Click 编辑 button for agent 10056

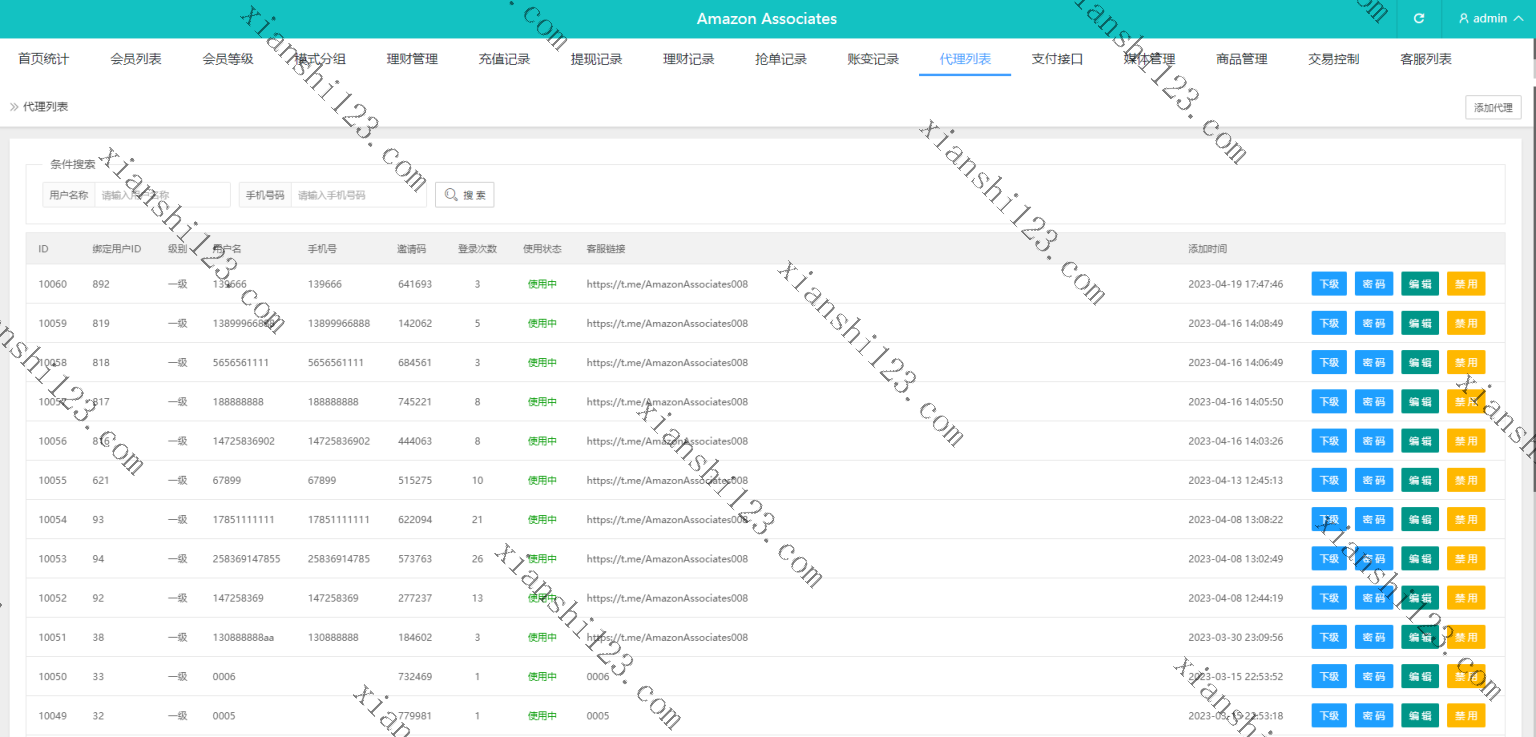click(1420, 441)
